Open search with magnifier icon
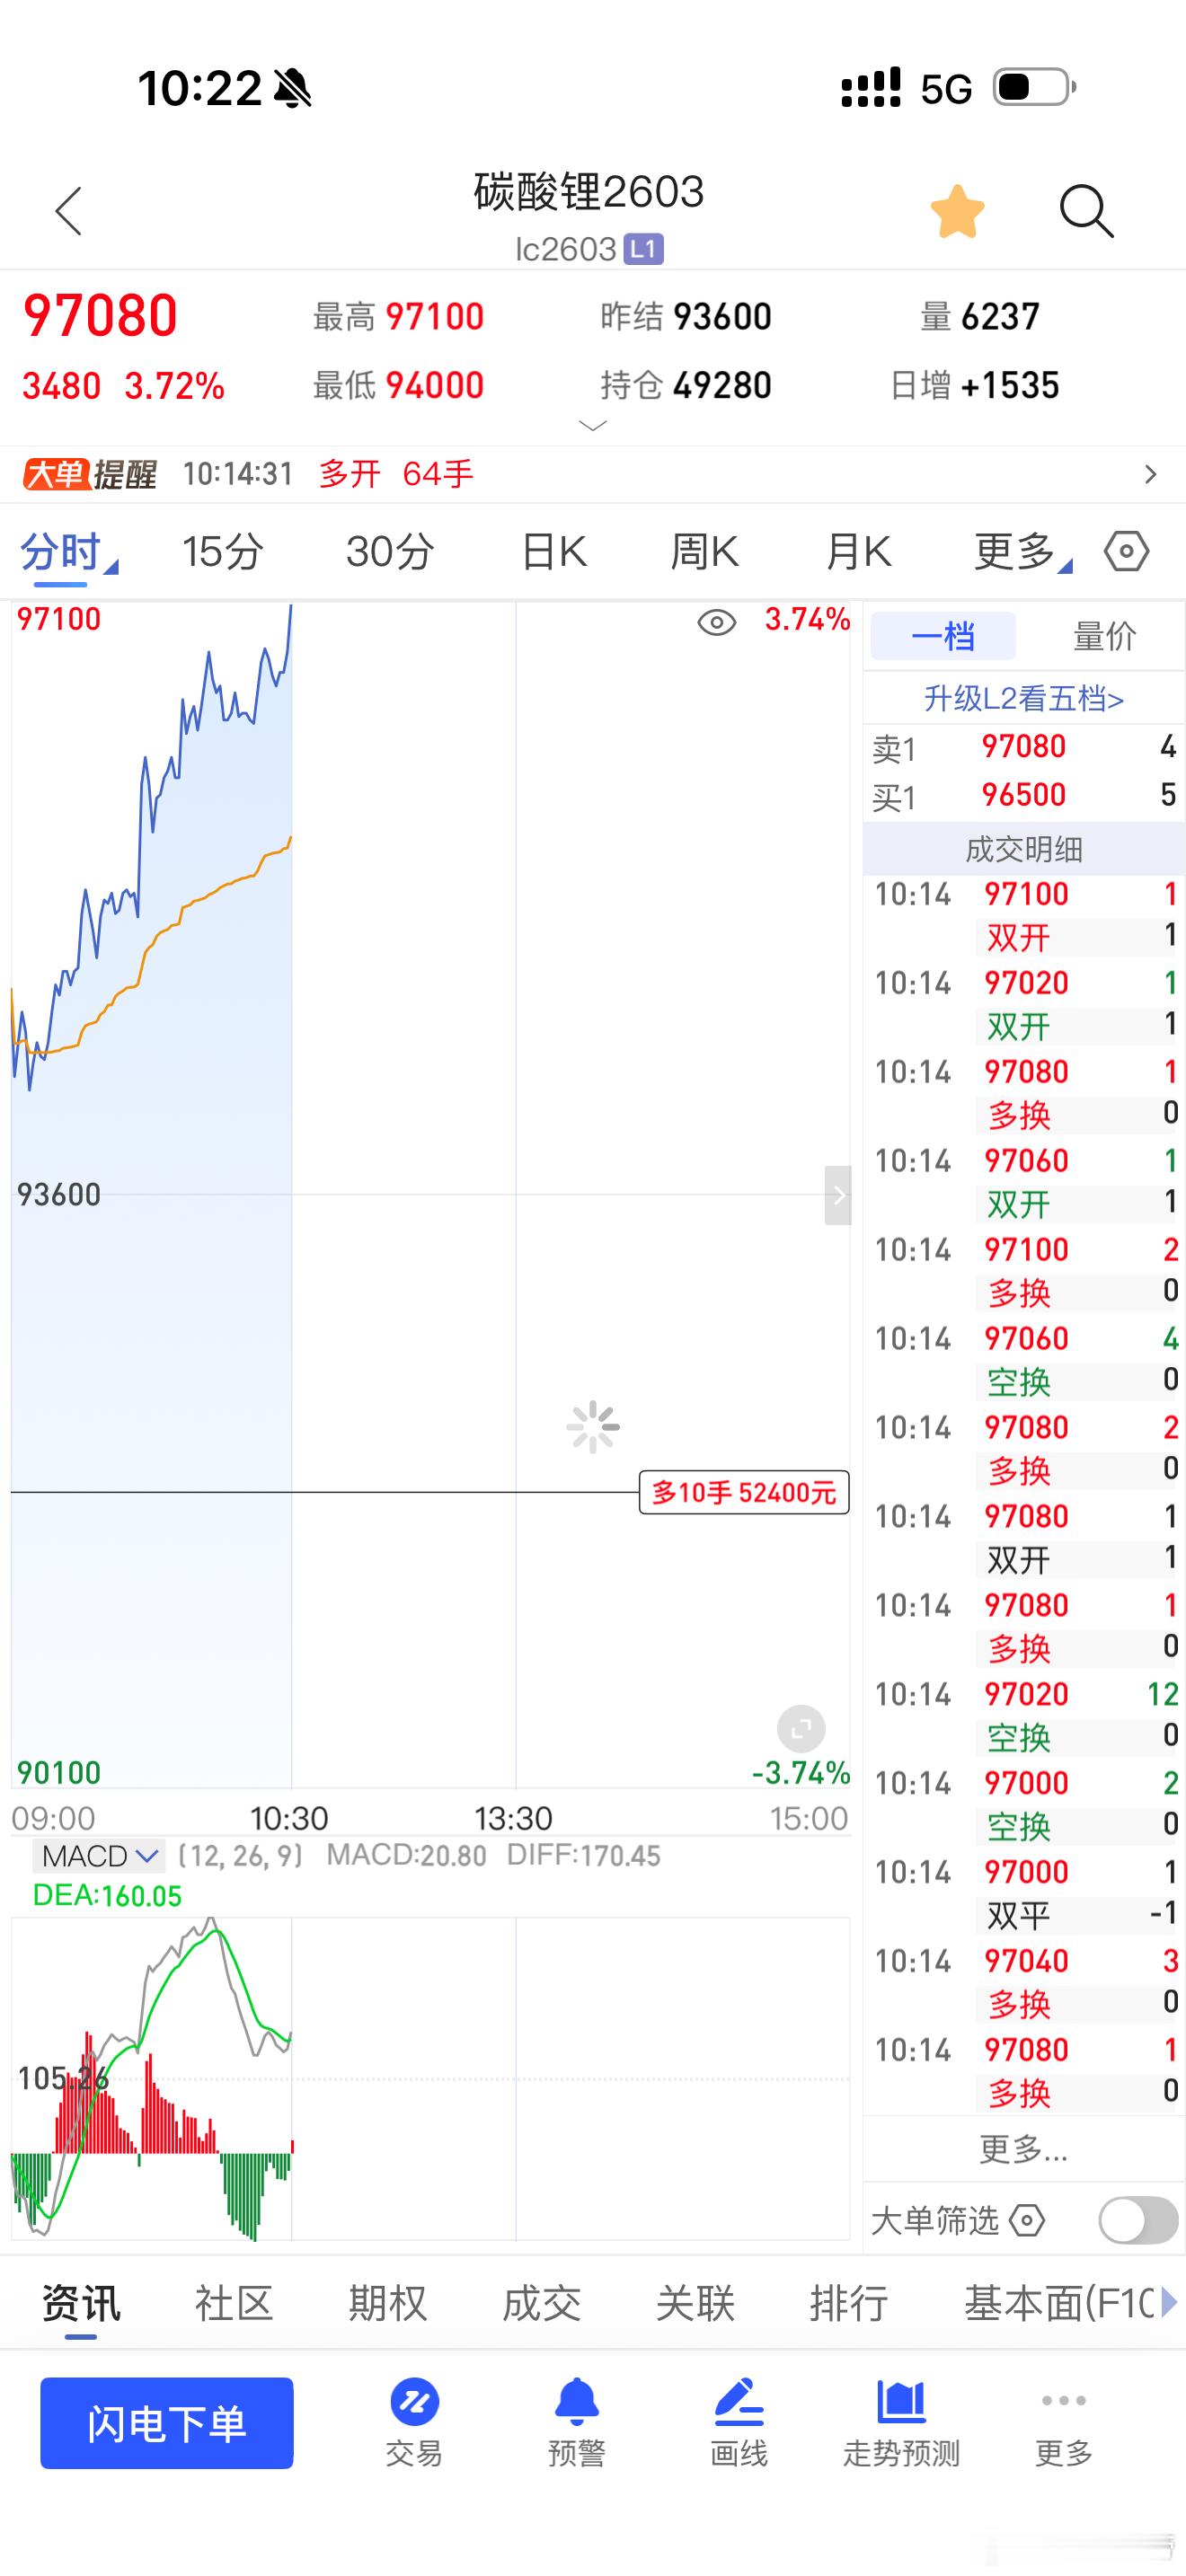Viewport: 1186px width, 2576px height. click(x=1085, y=211)
